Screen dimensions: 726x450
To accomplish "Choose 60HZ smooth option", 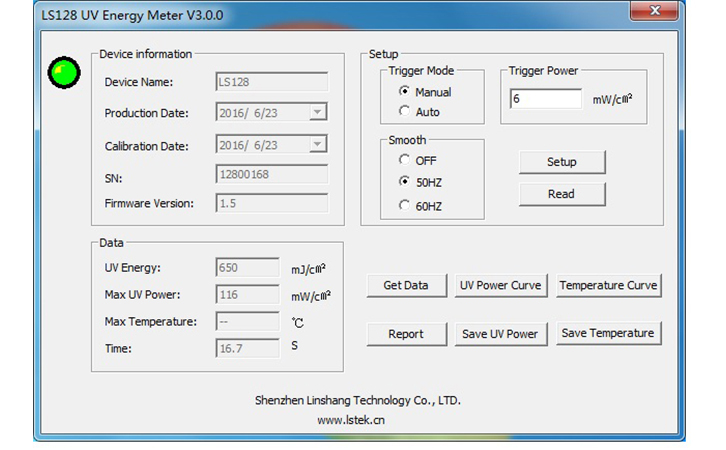I will click(x=405, y=206).
